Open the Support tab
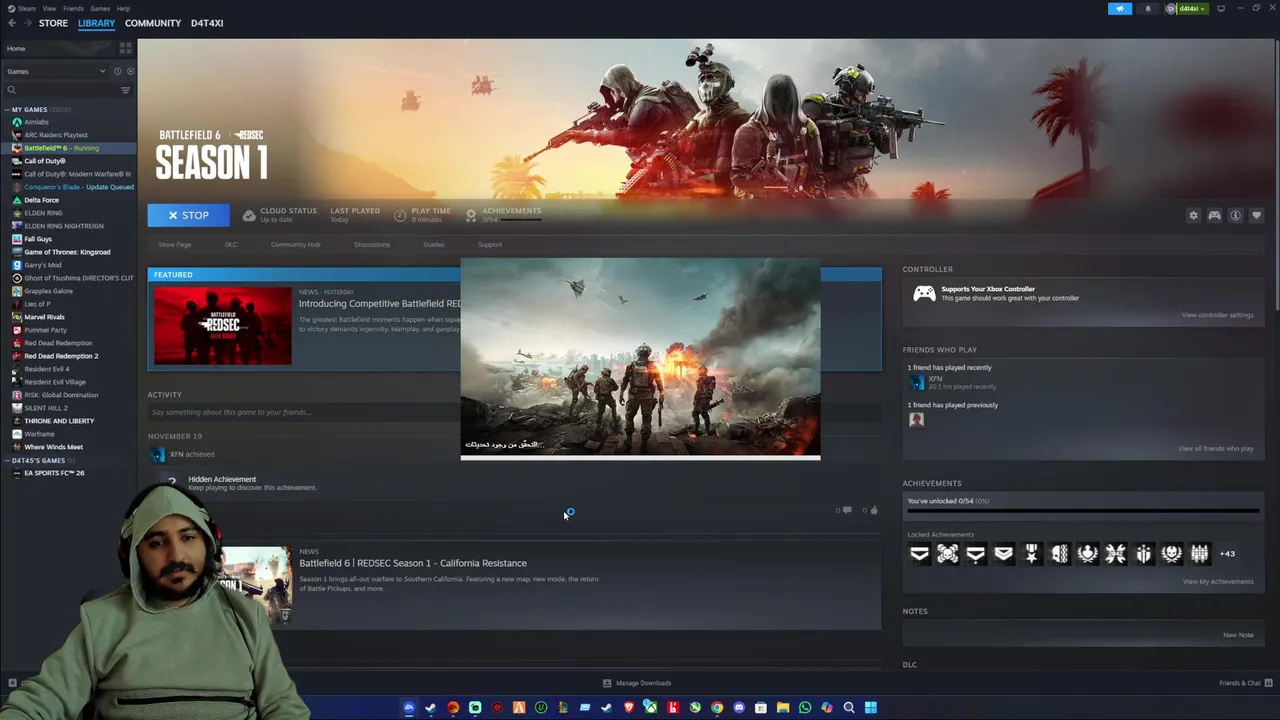1280x720 pixels. pyautogui.click(x=490, y=244)
